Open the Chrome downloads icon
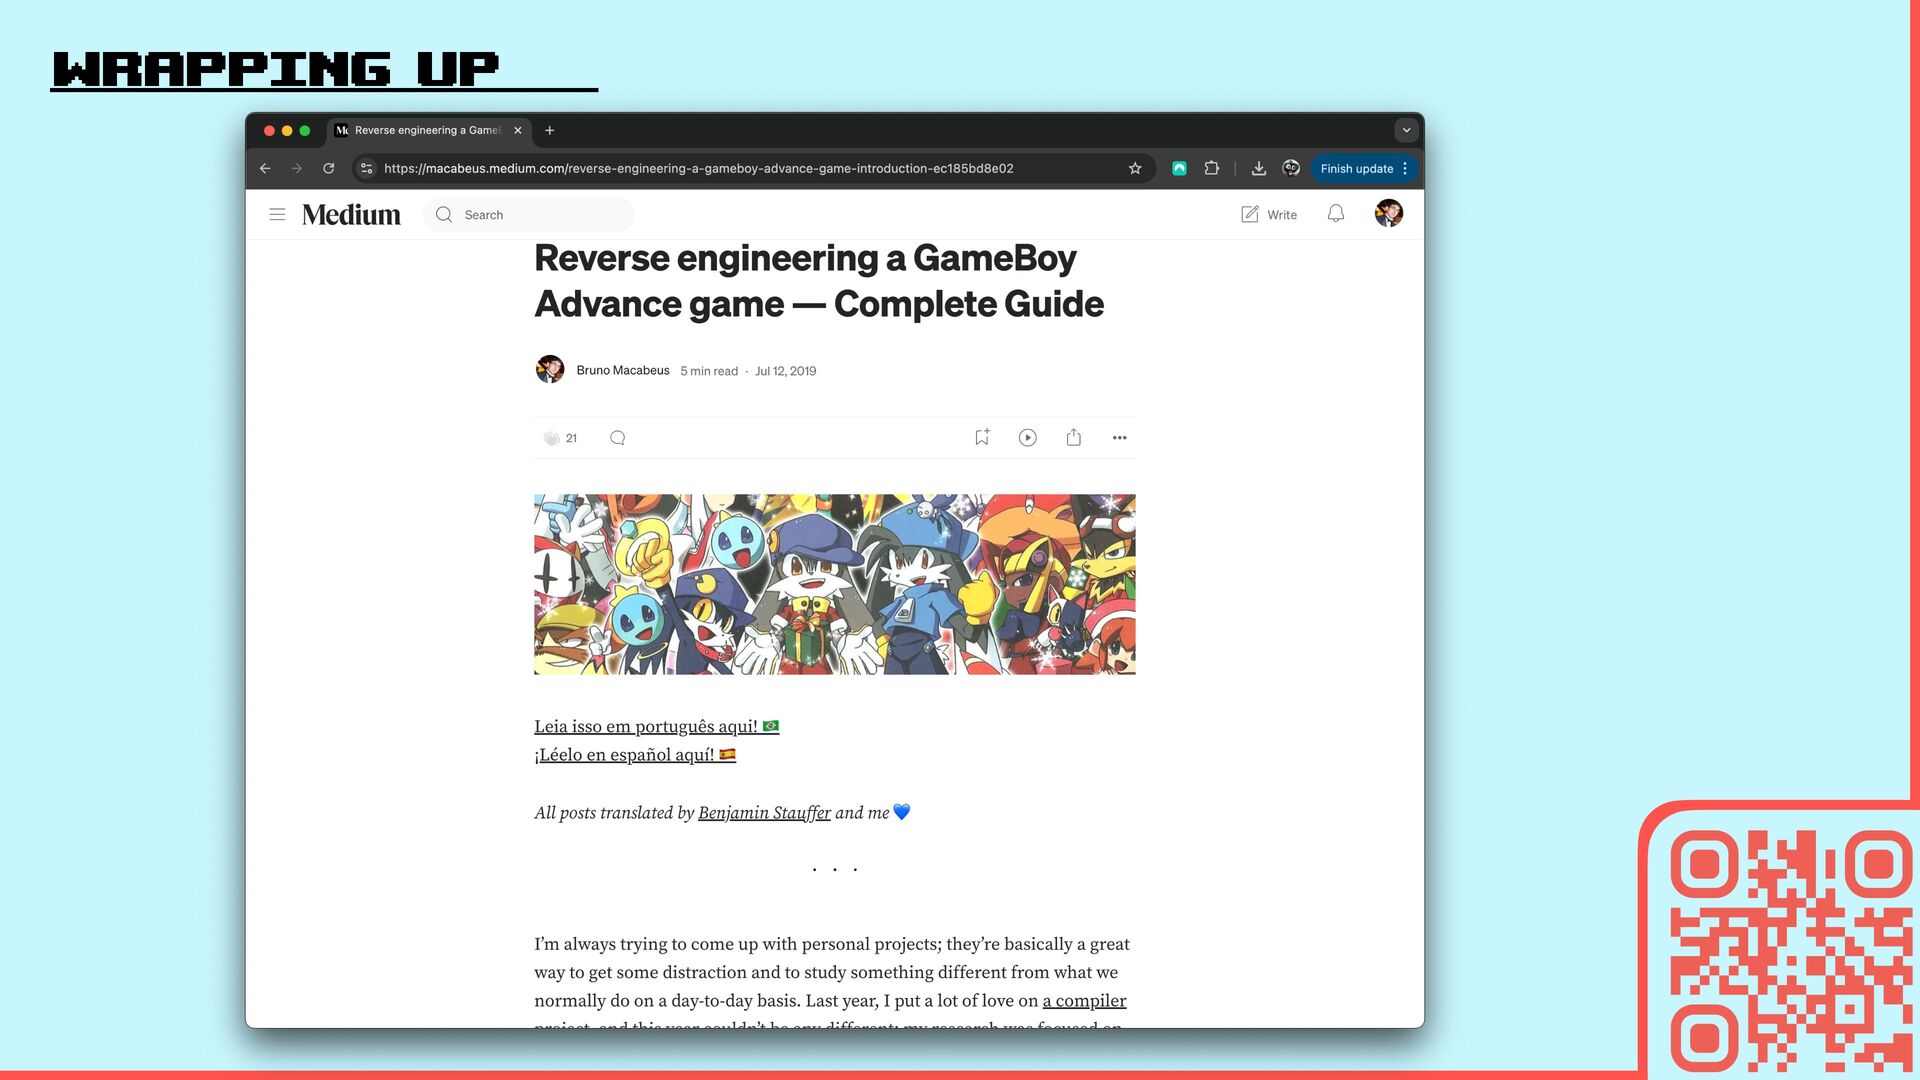The height and width of the screenshot is (1080, 1920). click(x=1258, y=169)
